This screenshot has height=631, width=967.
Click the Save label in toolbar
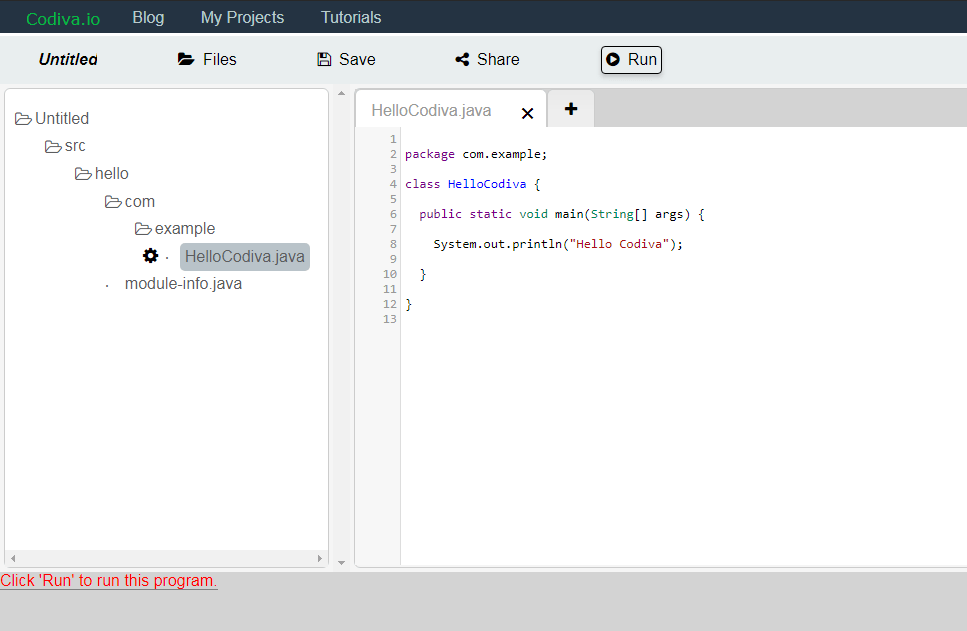[x=357, y=59]
